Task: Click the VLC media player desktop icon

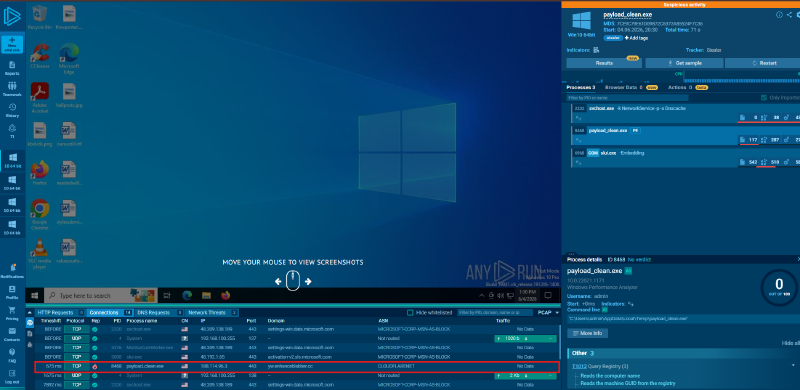Action: pyautogui.click(x=39, y=254)
